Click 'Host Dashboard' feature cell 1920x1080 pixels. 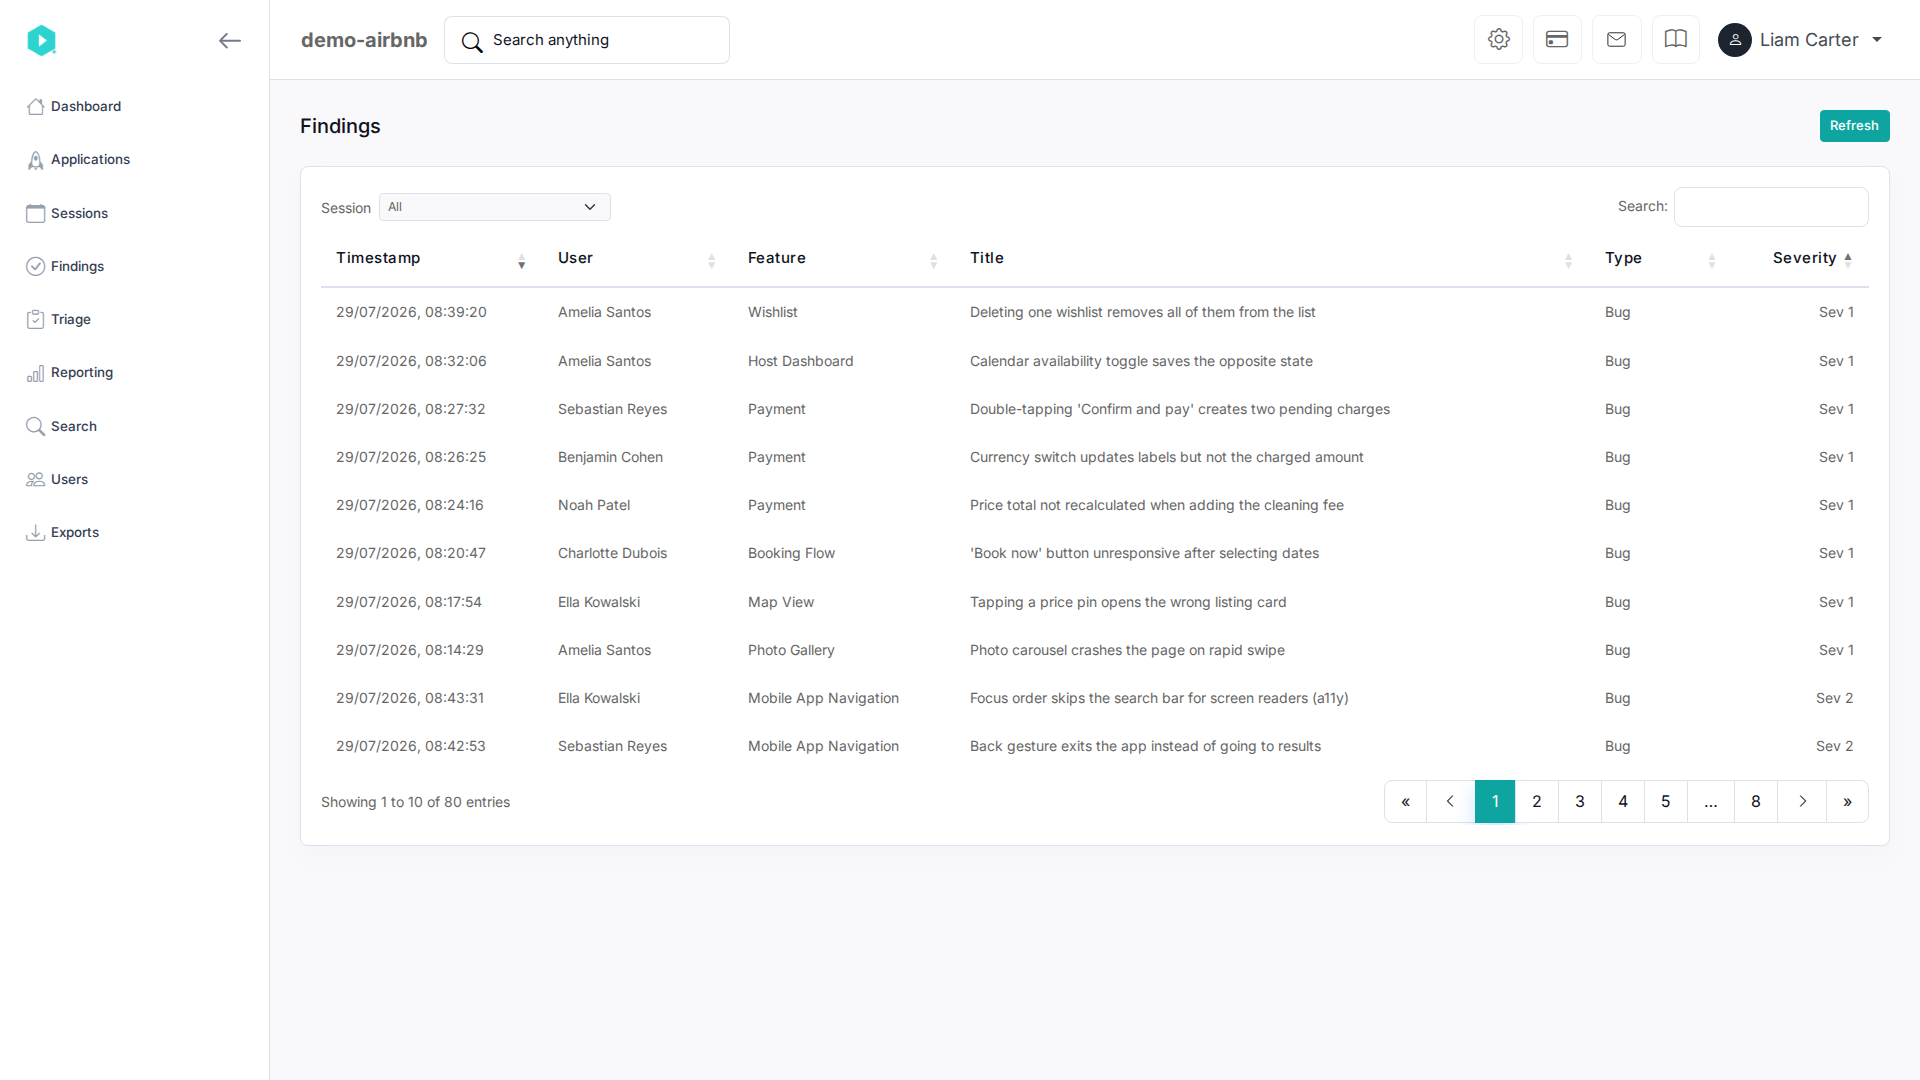[x=800, y=361]
